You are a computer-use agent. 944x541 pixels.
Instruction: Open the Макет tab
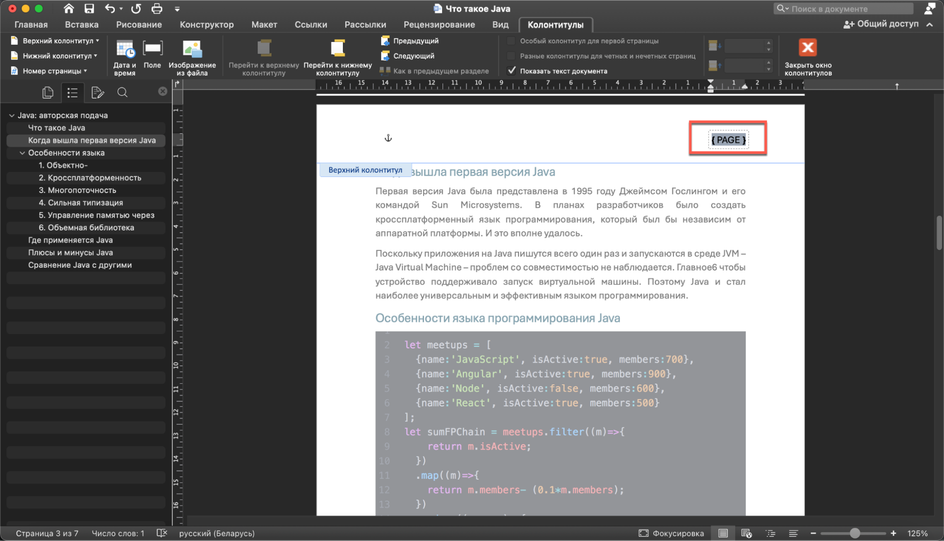(264, 25)
